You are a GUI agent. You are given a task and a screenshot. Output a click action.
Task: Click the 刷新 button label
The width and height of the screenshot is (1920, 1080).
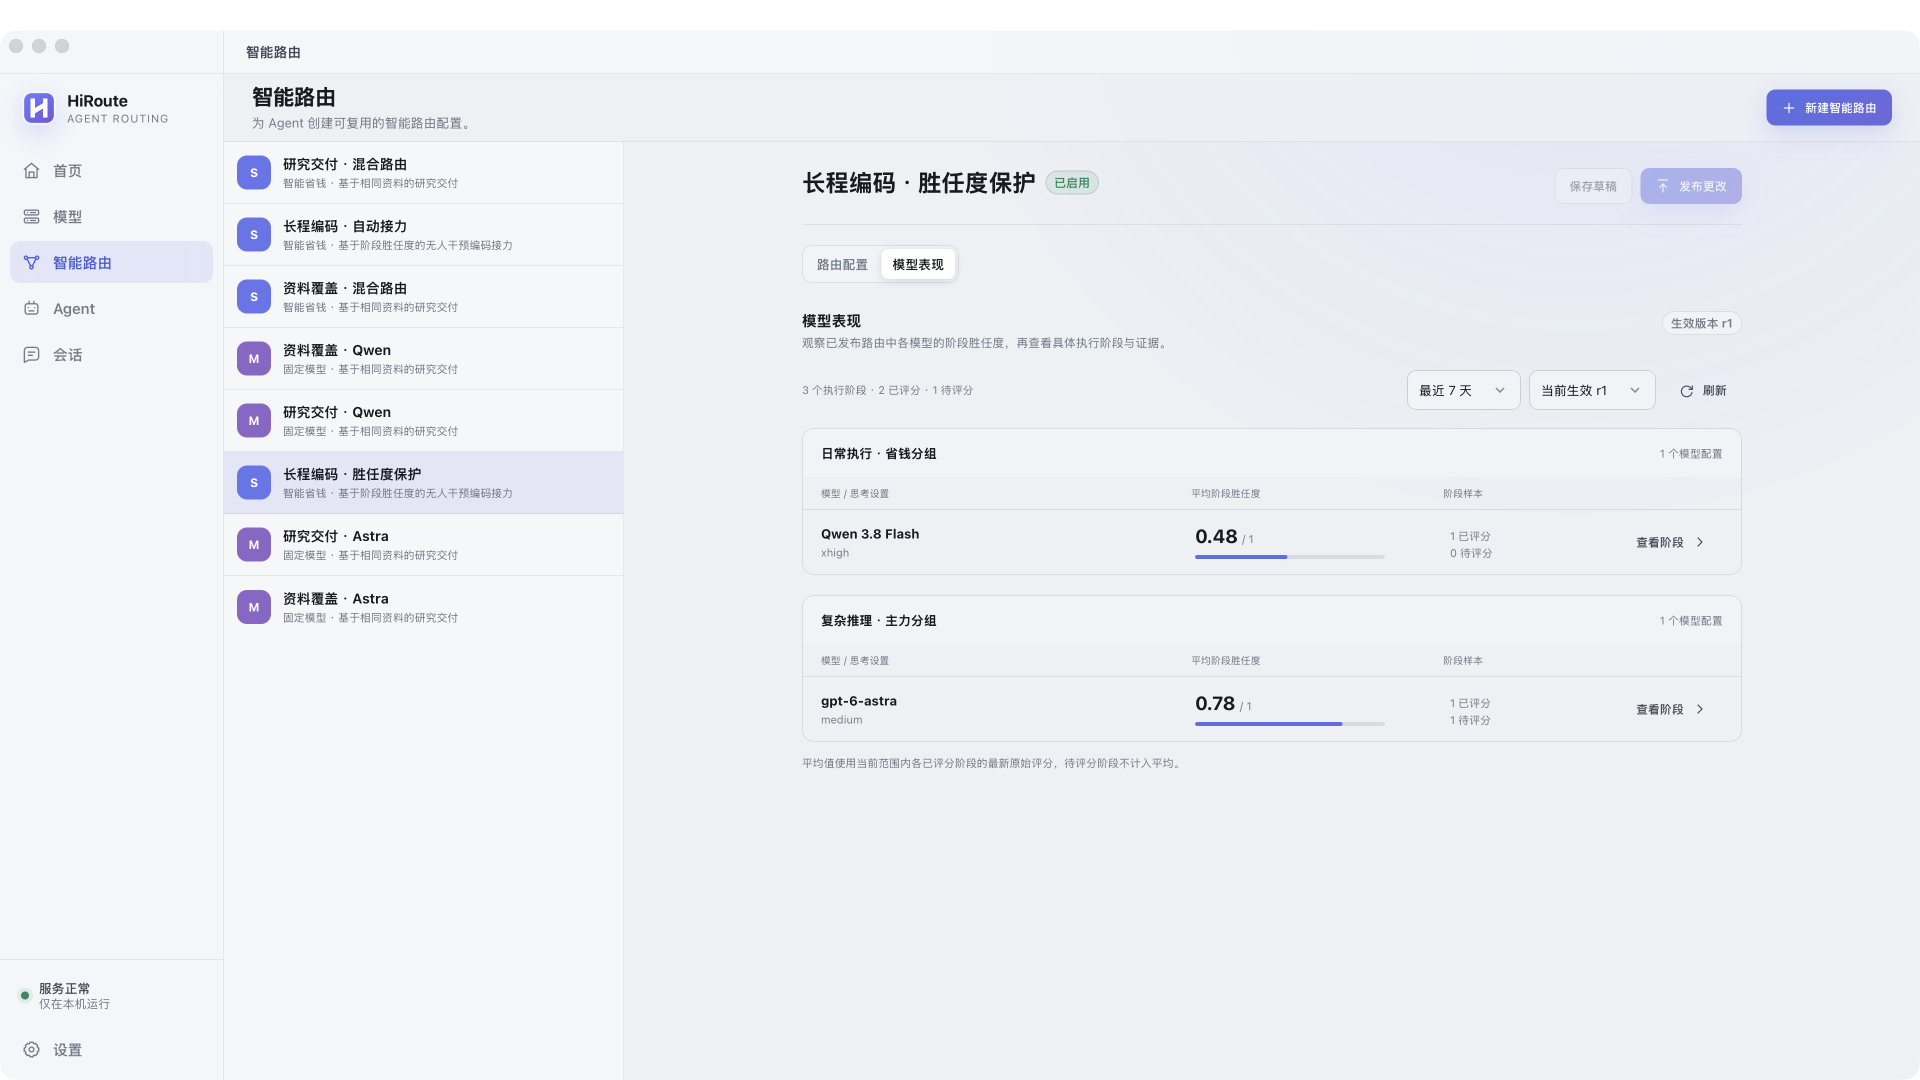[1715, 391]
